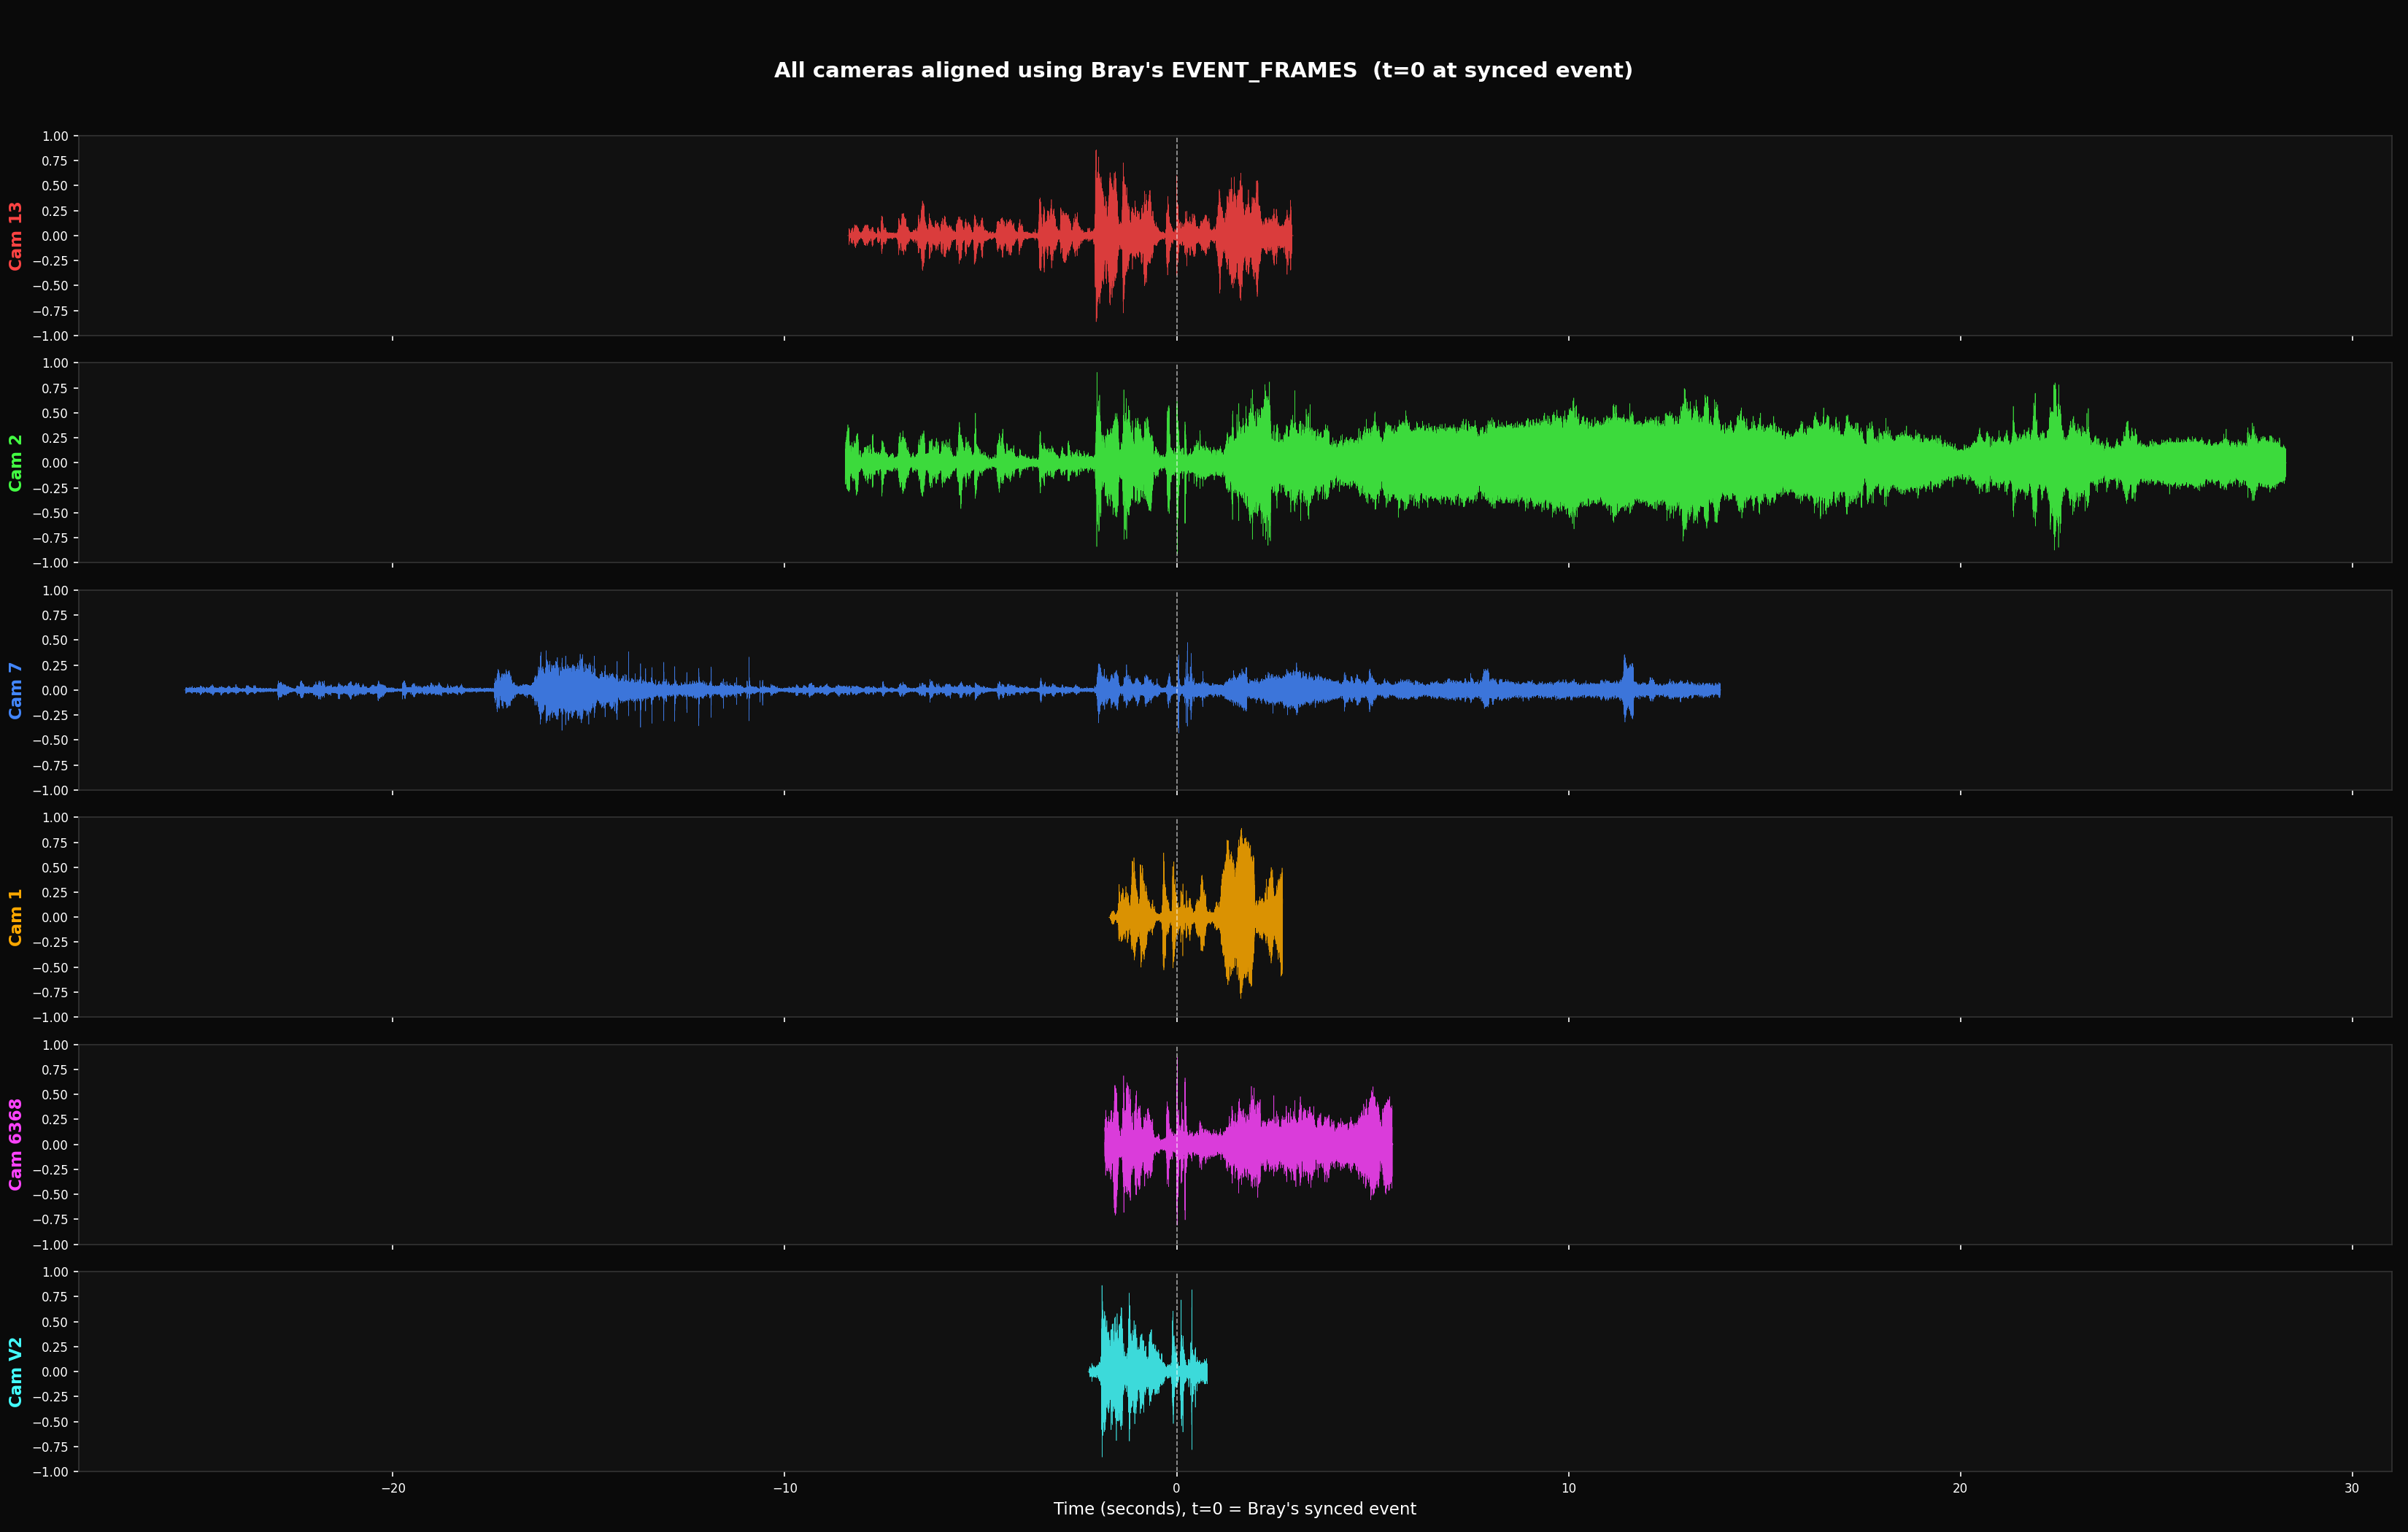Click the 1.00 tick on Cam 13 axis

58,136
